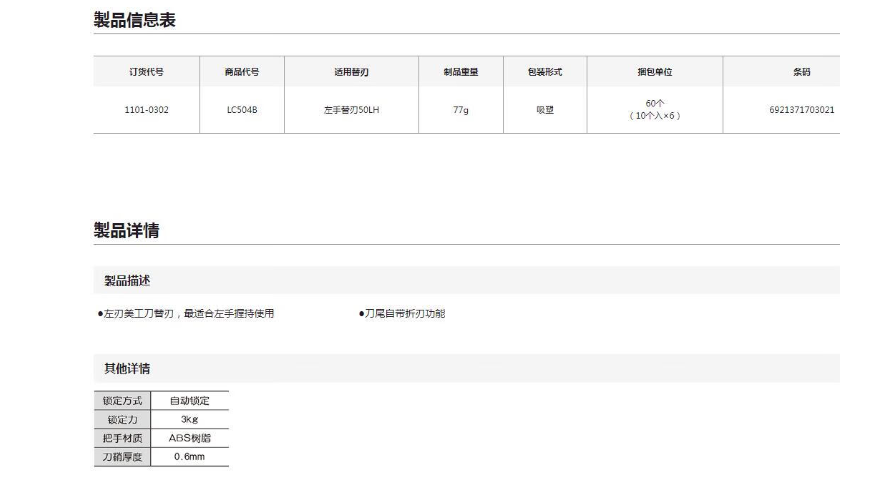The width and height of the screenshot is (886, 481).
Task: Click the 製品信息表 heading
Action: click(x=134, y=19)
